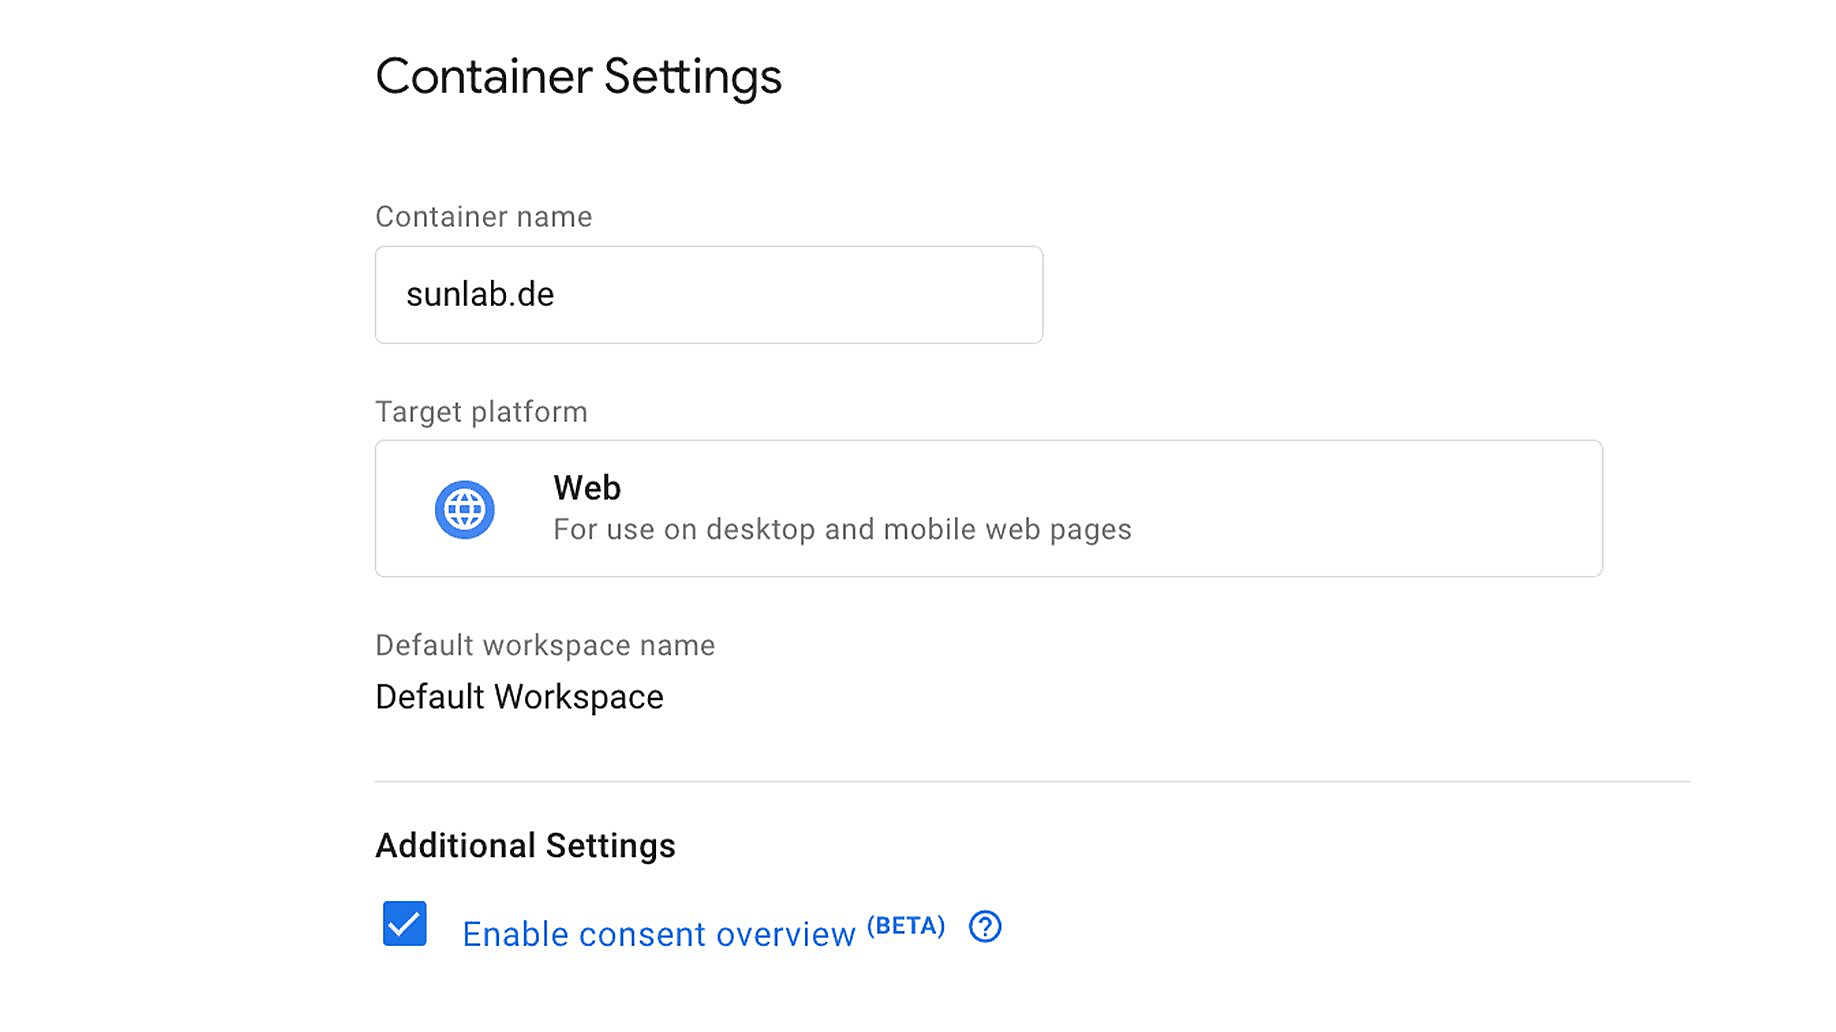The height and width of the screenshot is (1032, 1836).
Task: Click the blank right side of Web card
Action: pyautogui.click(x=1400, y=508)
